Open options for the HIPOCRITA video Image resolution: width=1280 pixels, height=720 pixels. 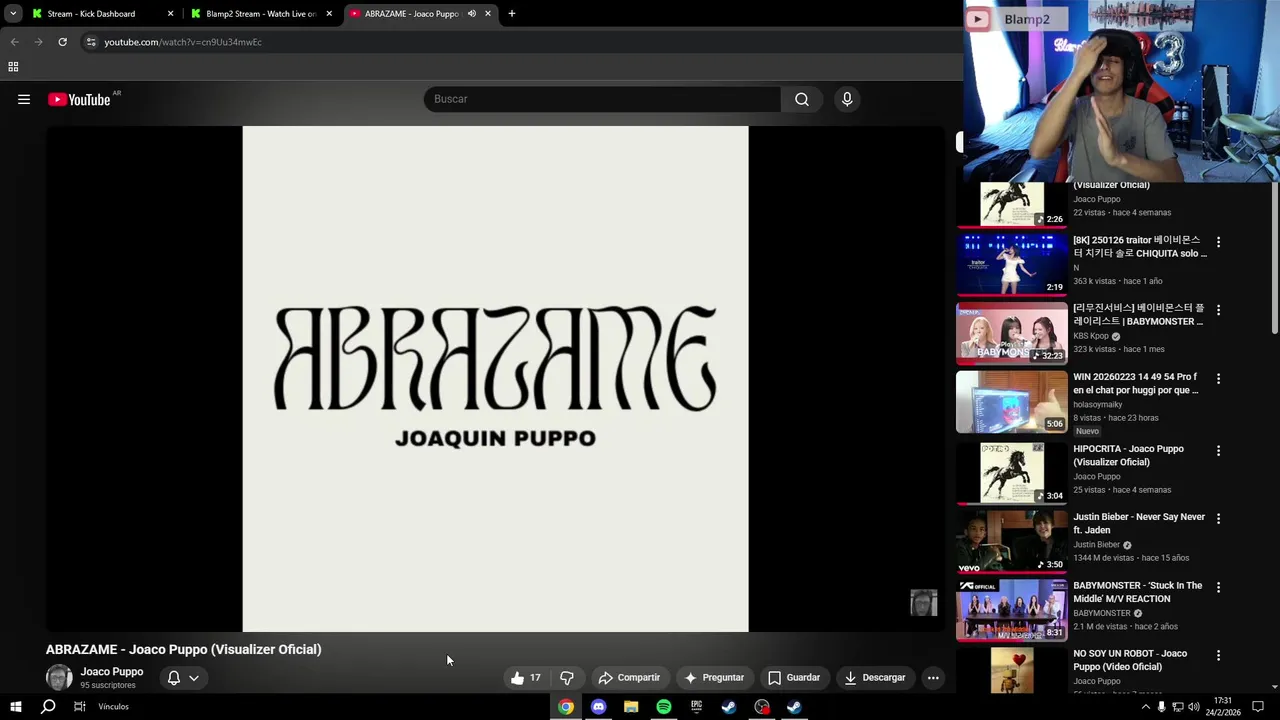(1218, 451)
